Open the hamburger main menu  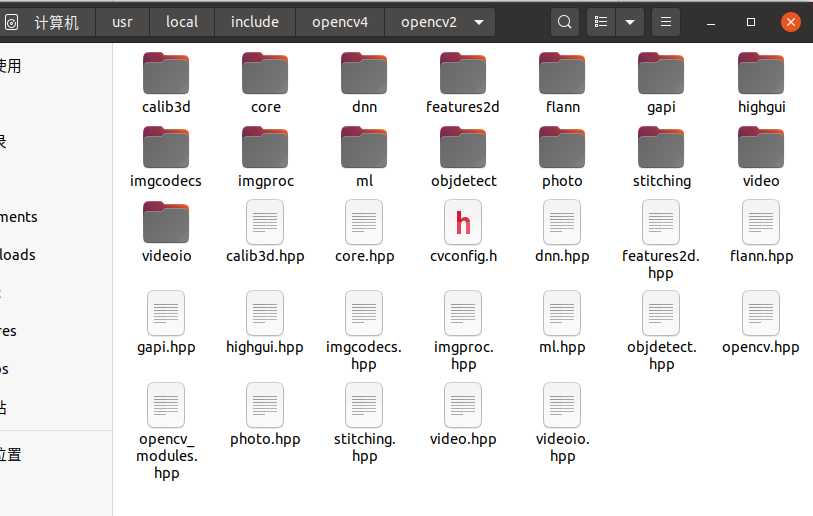tap(666, 22)
